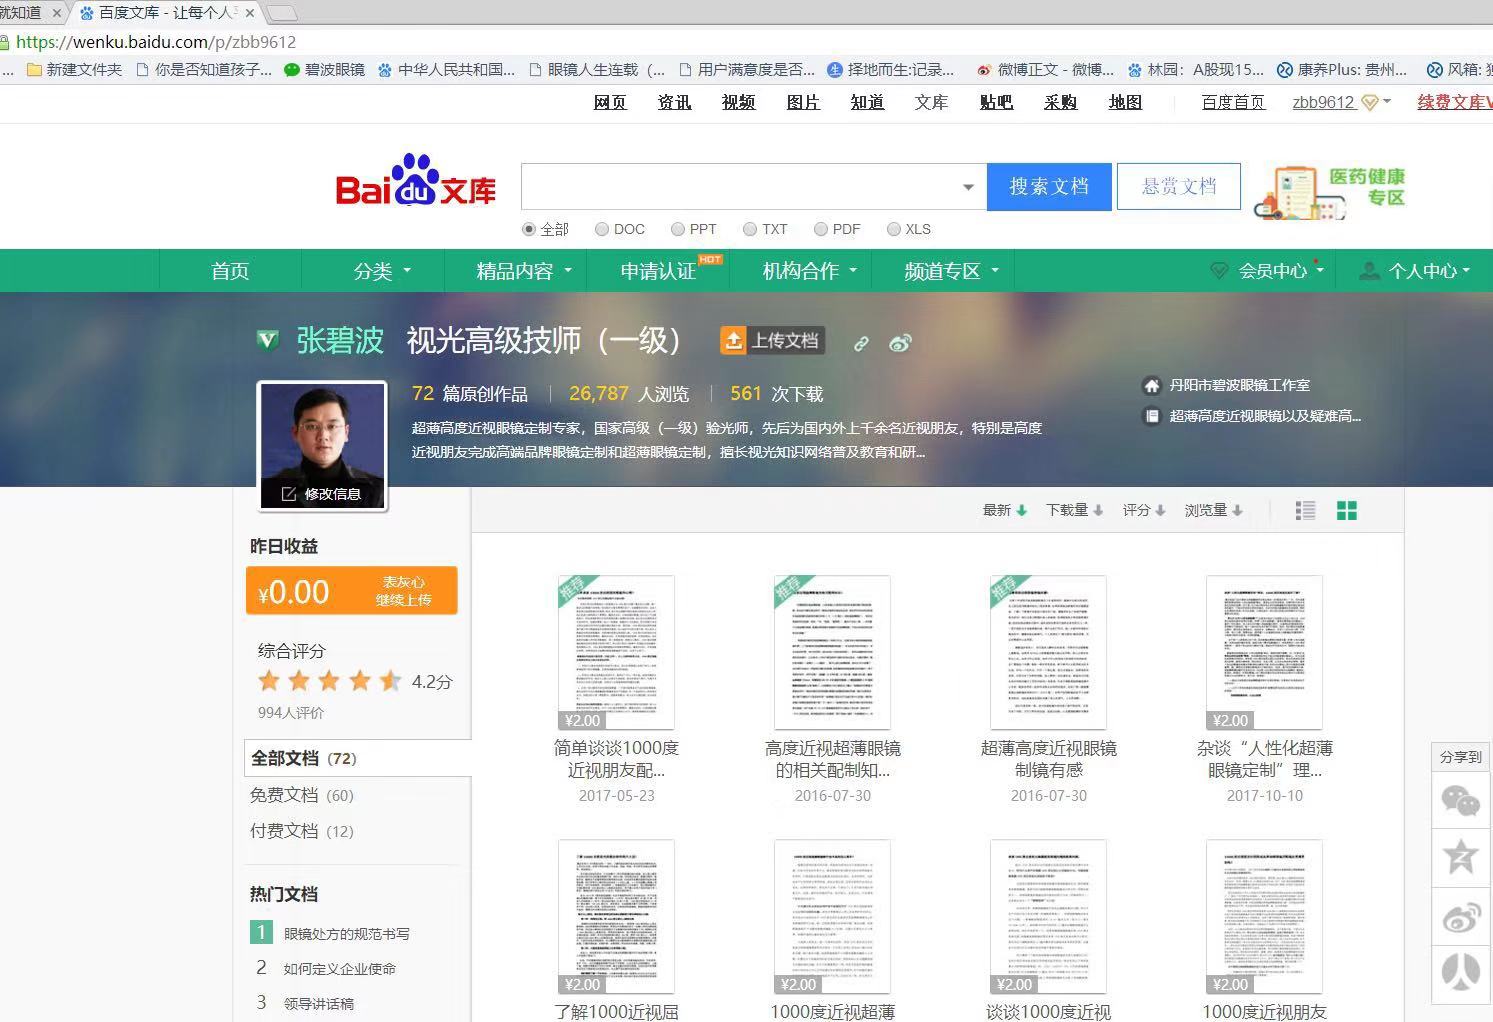1493x1022 pixels.
Task: Open the 地图 top link
Action: pos(1125,102)
